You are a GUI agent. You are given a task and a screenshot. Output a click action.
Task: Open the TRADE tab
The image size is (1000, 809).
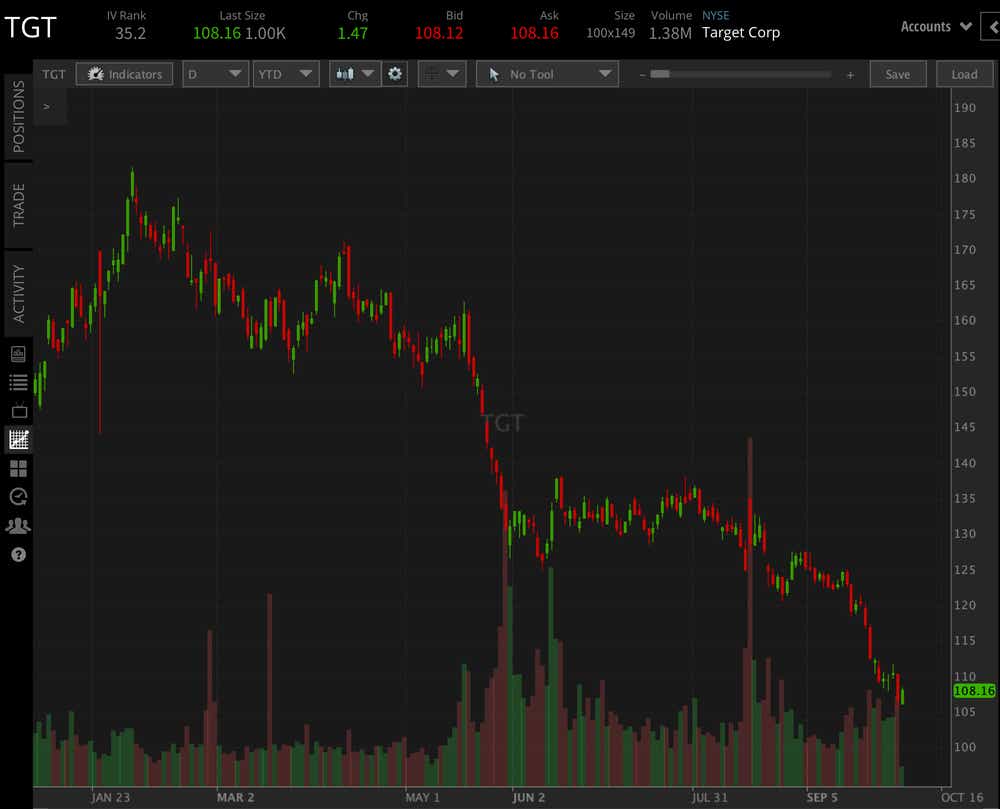coord(18,205)
